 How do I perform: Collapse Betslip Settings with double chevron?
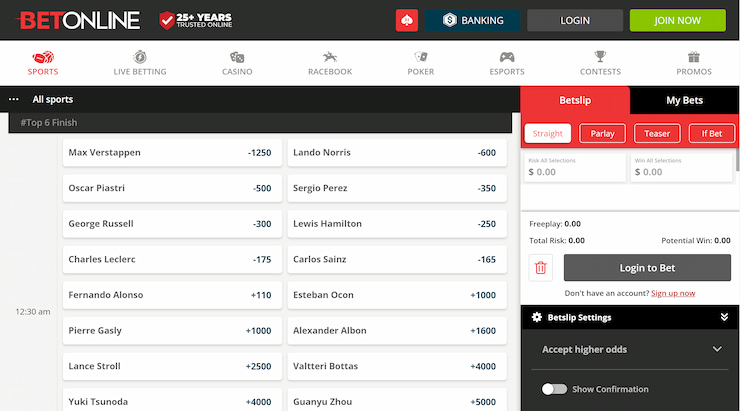click(724, 317)
